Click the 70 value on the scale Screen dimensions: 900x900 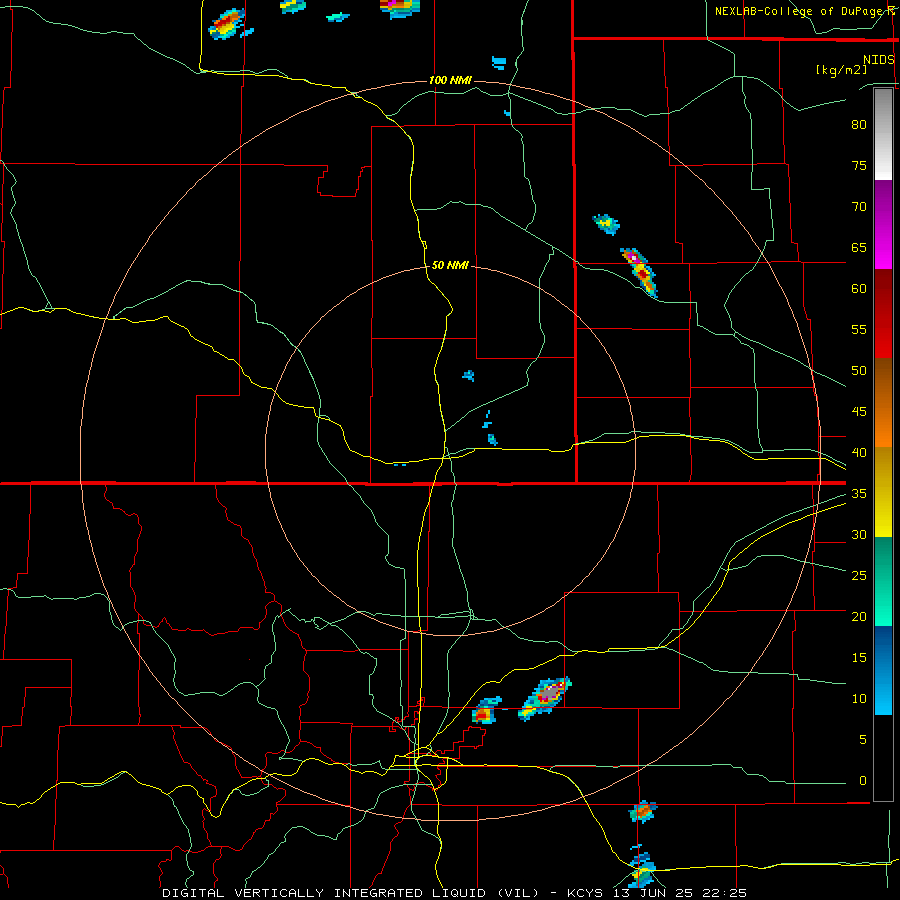coord(859,207)
